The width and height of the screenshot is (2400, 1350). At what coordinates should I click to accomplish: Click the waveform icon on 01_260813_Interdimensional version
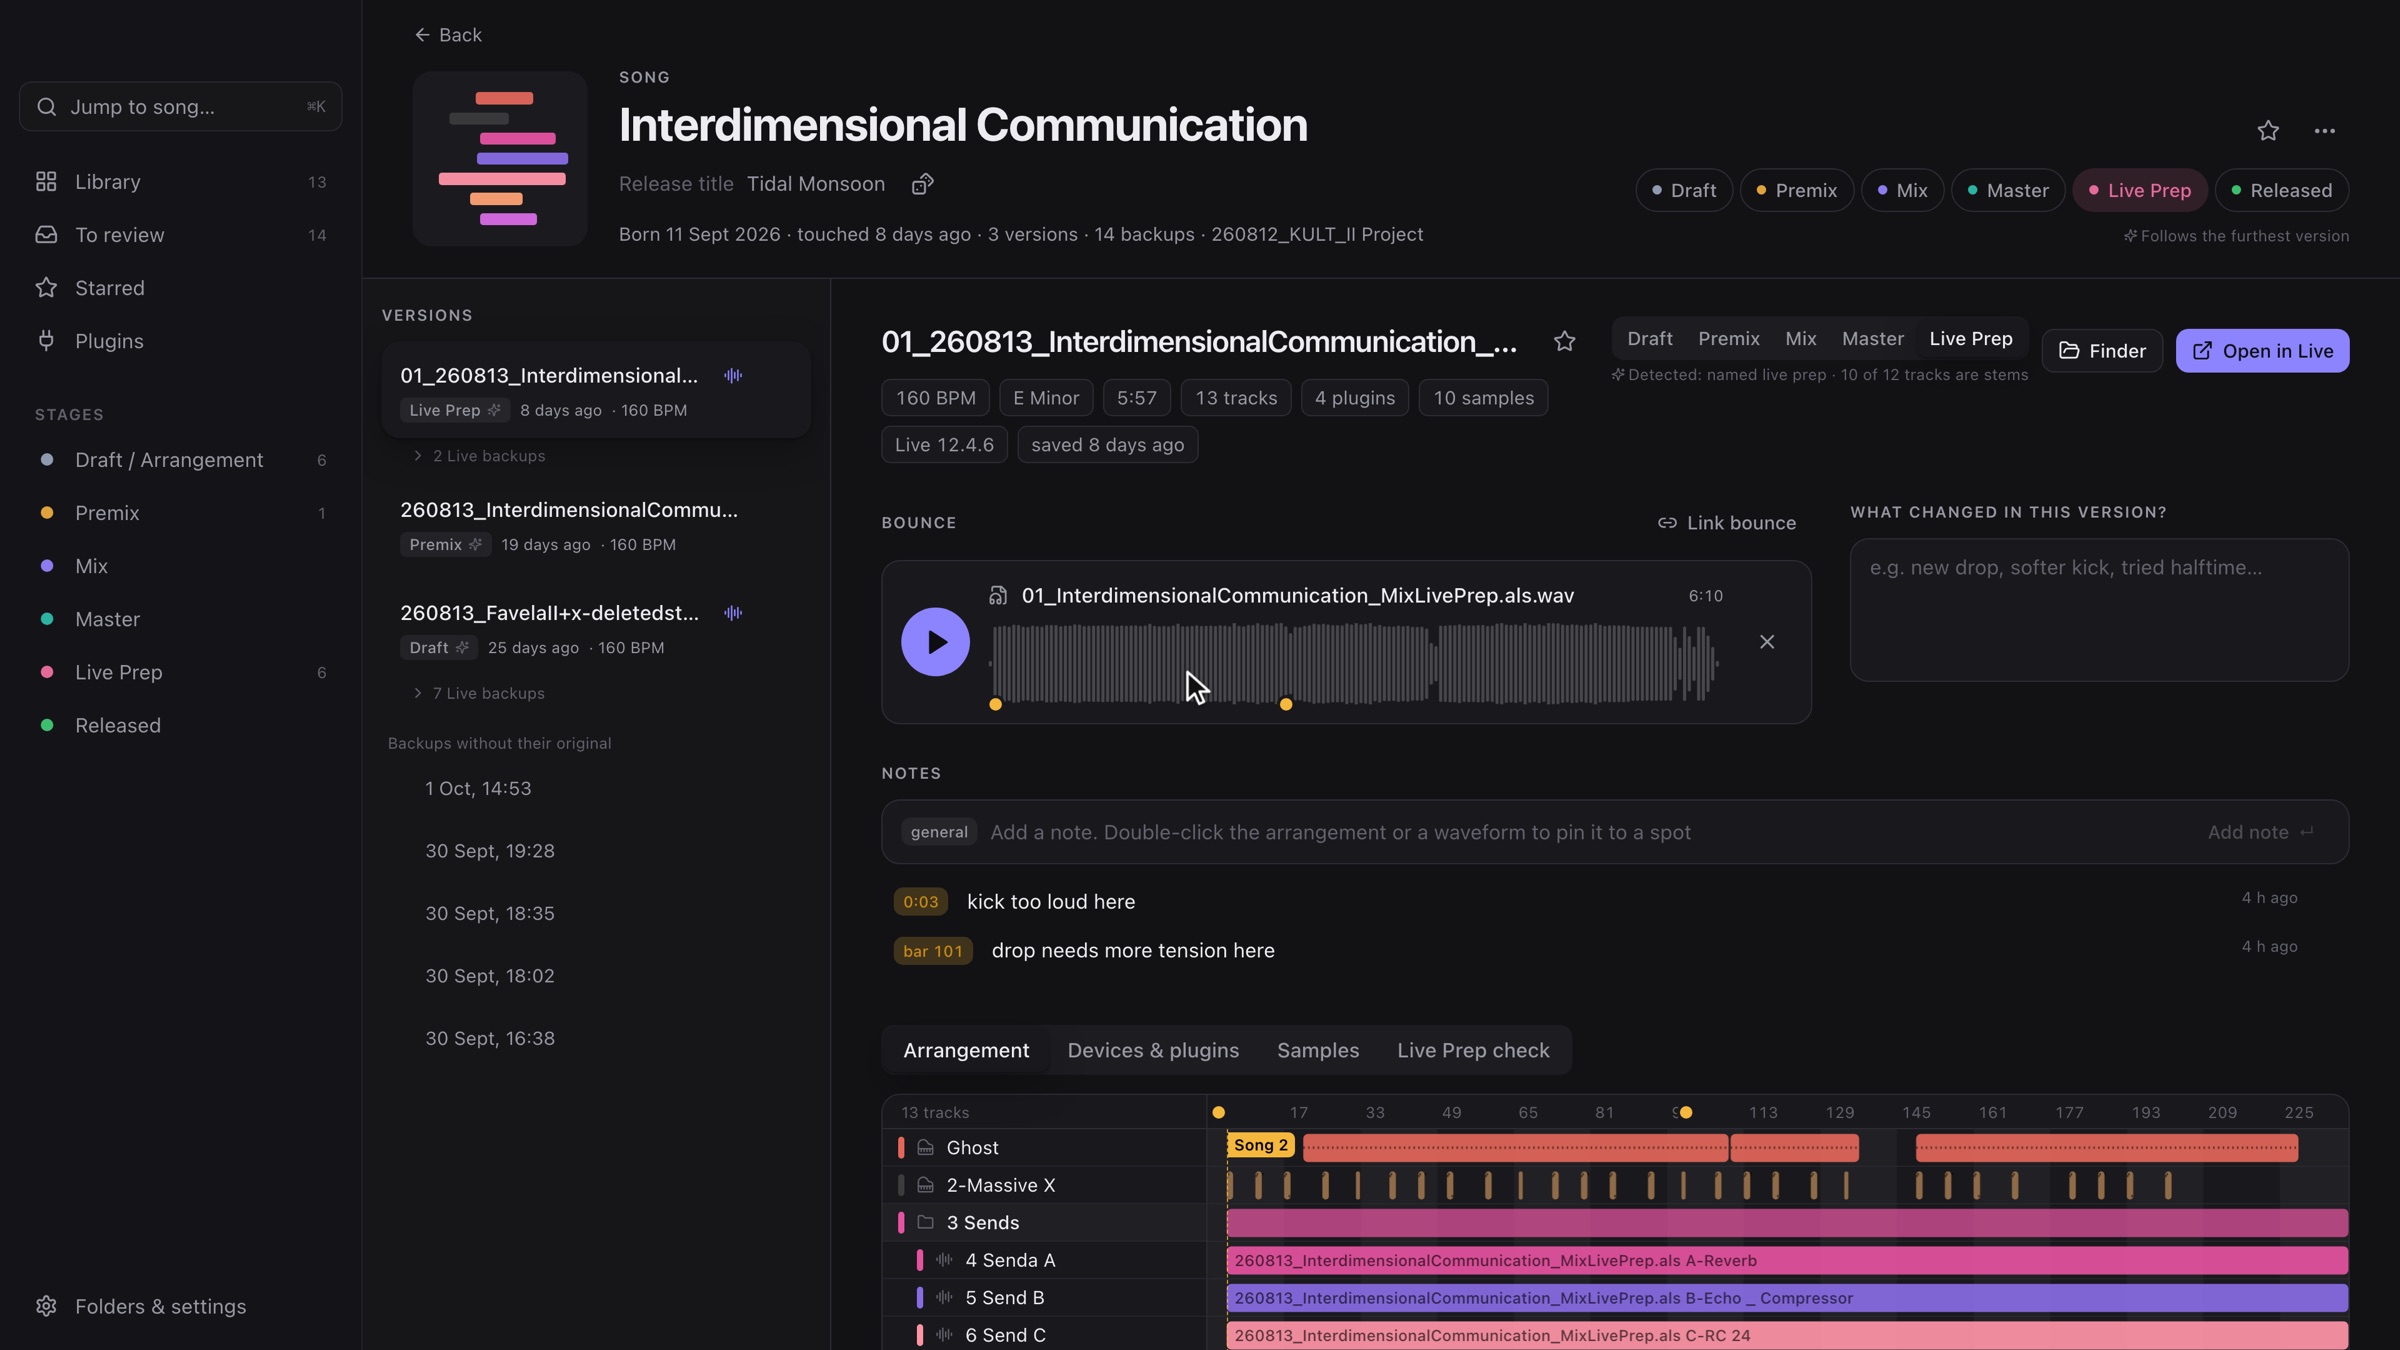click(733, 376)
